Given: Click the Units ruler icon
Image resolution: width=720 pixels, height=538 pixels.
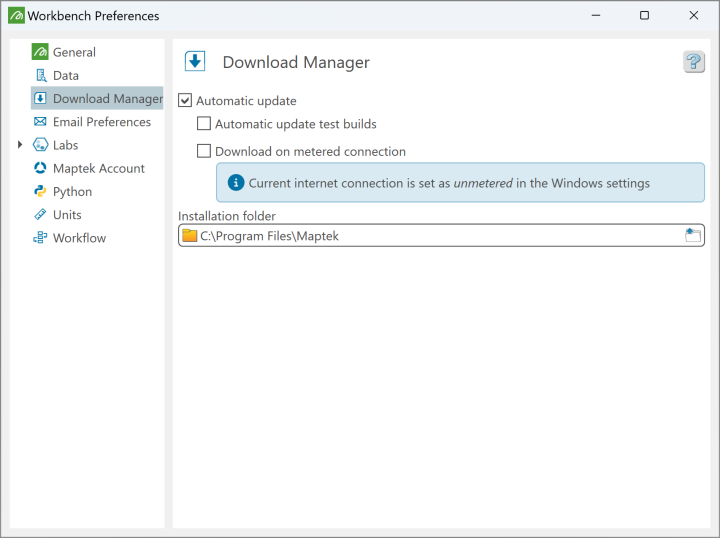Looking at the screenshot, I should click(40, 215).
